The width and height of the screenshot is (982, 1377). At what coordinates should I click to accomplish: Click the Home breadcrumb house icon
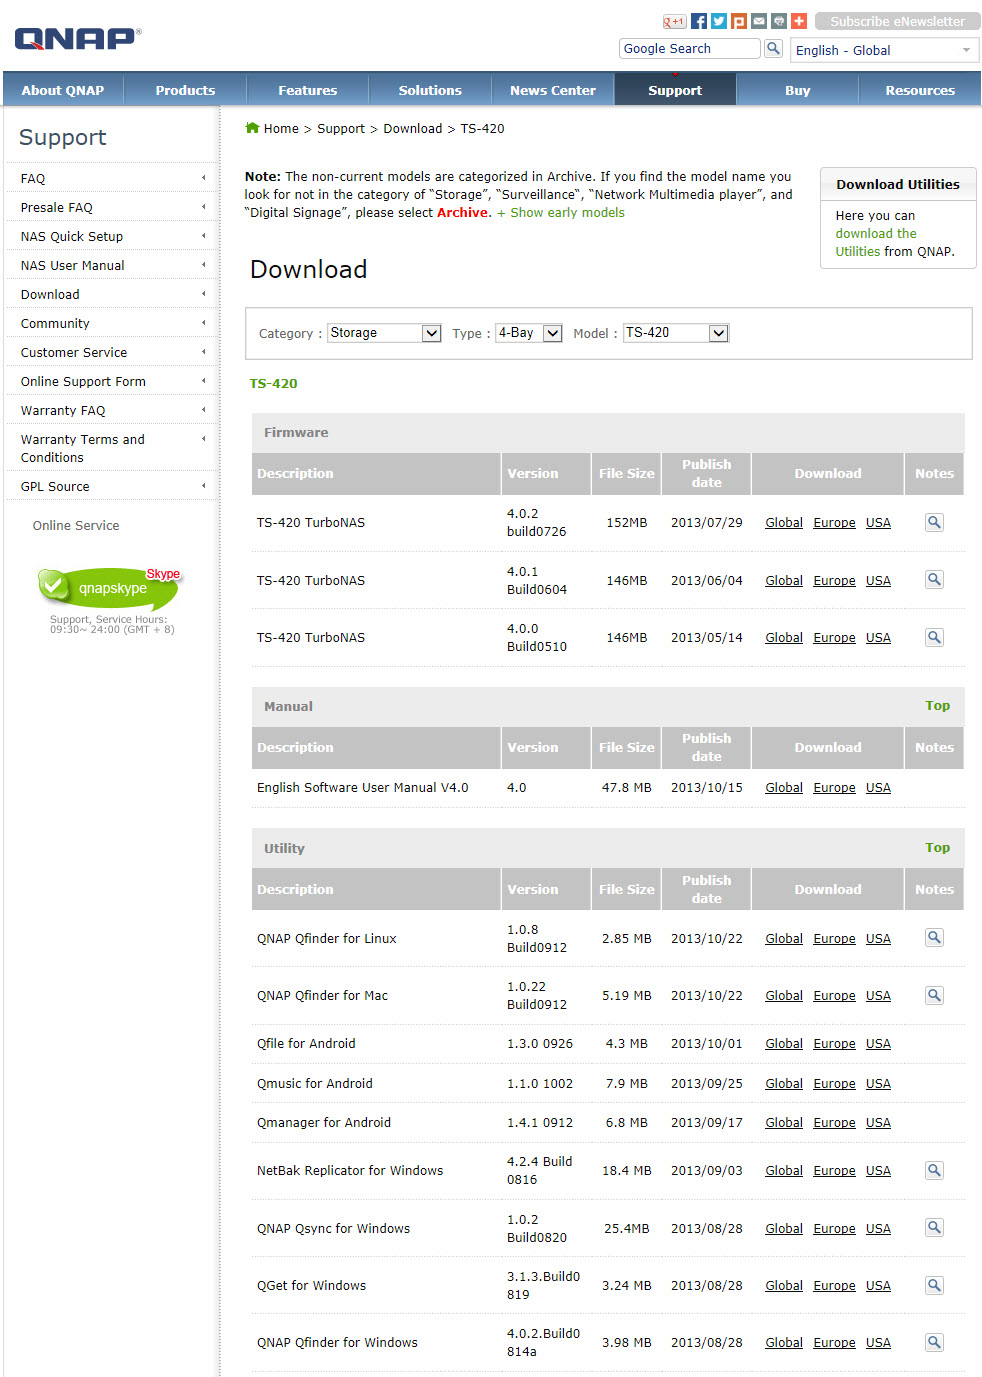point(252,128)
